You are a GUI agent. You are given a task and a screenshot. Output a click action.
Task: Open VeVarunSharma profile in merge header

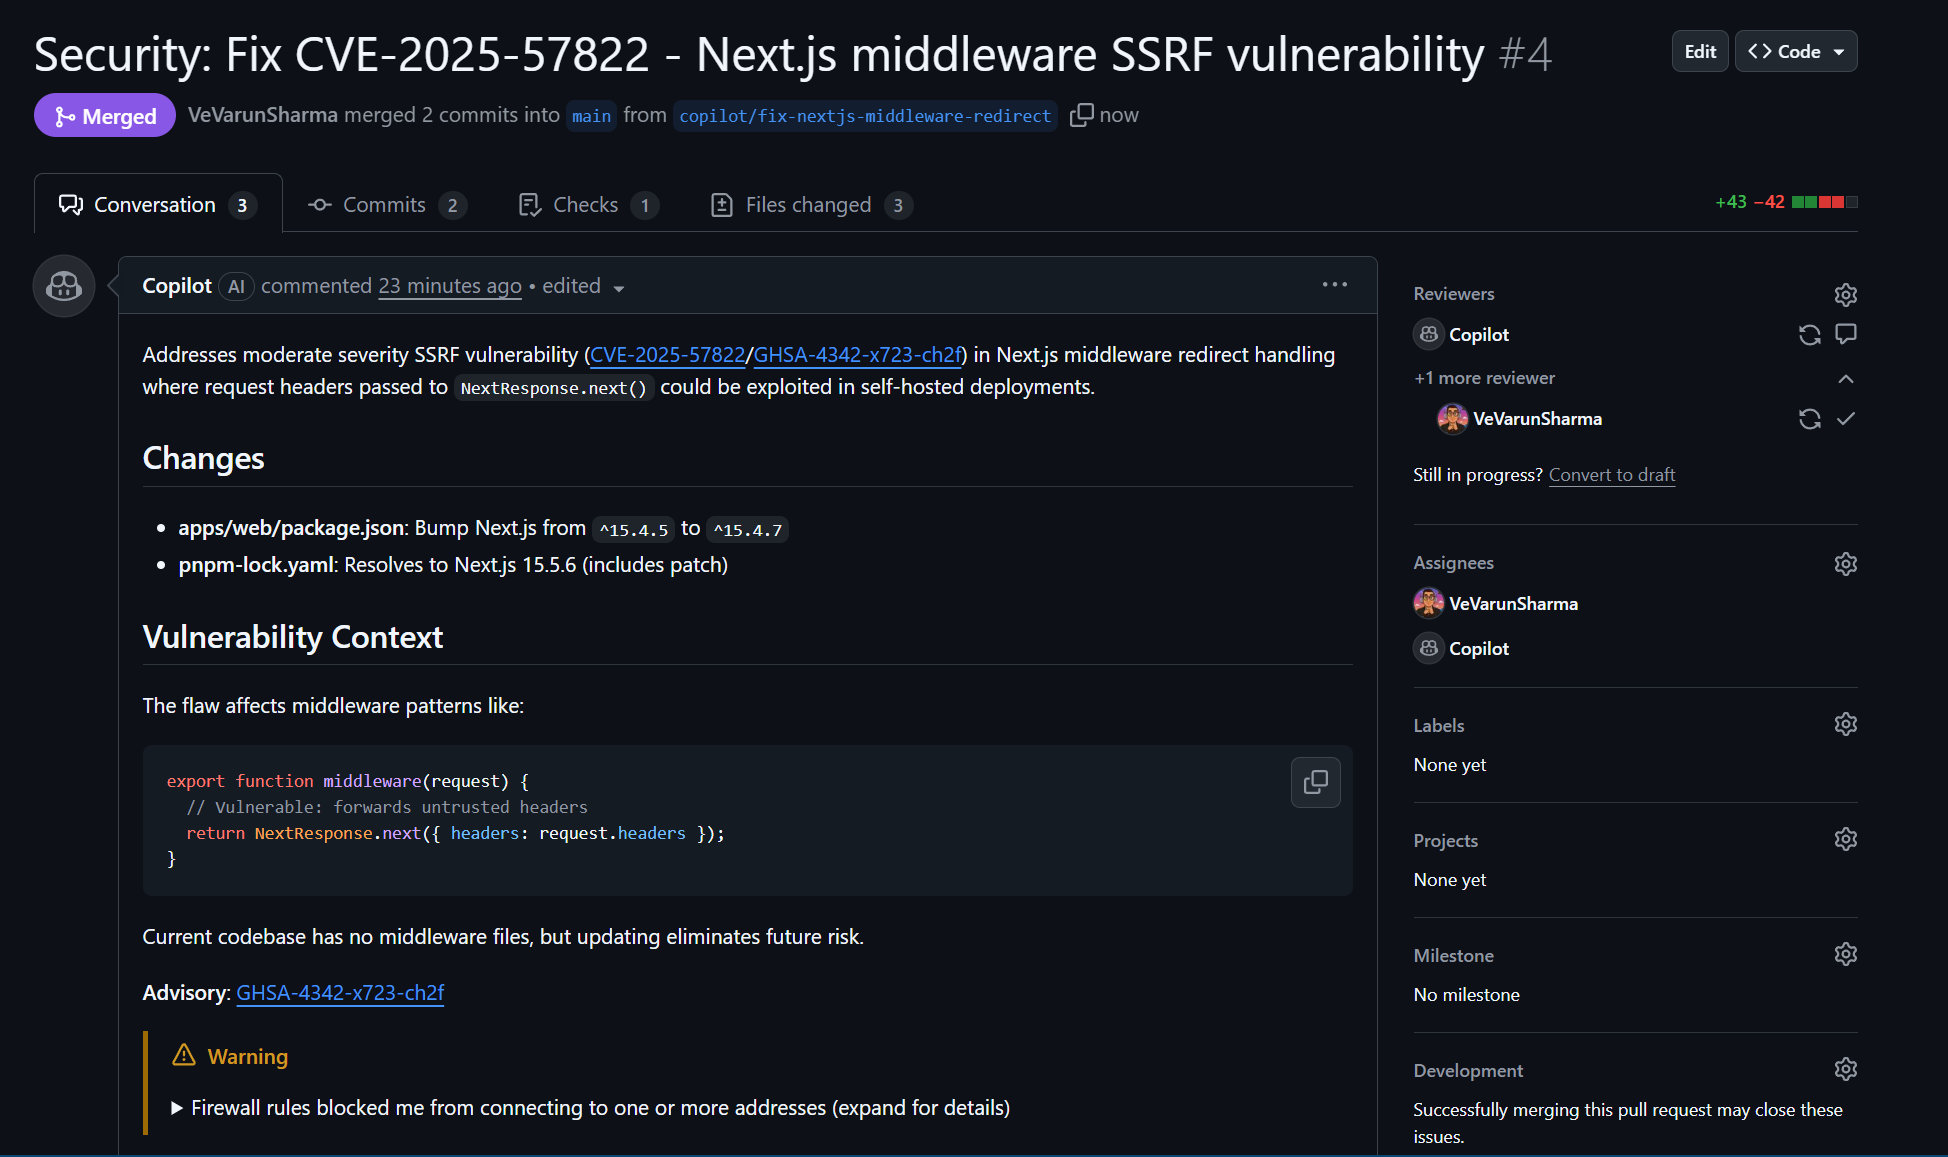262,115
